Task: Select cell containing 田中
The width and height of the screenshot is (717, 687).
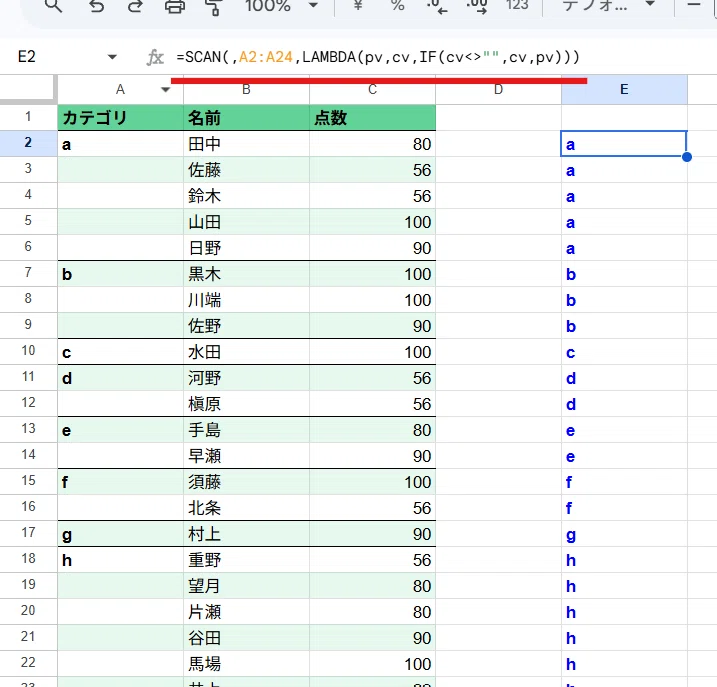Action: [246, 144]
